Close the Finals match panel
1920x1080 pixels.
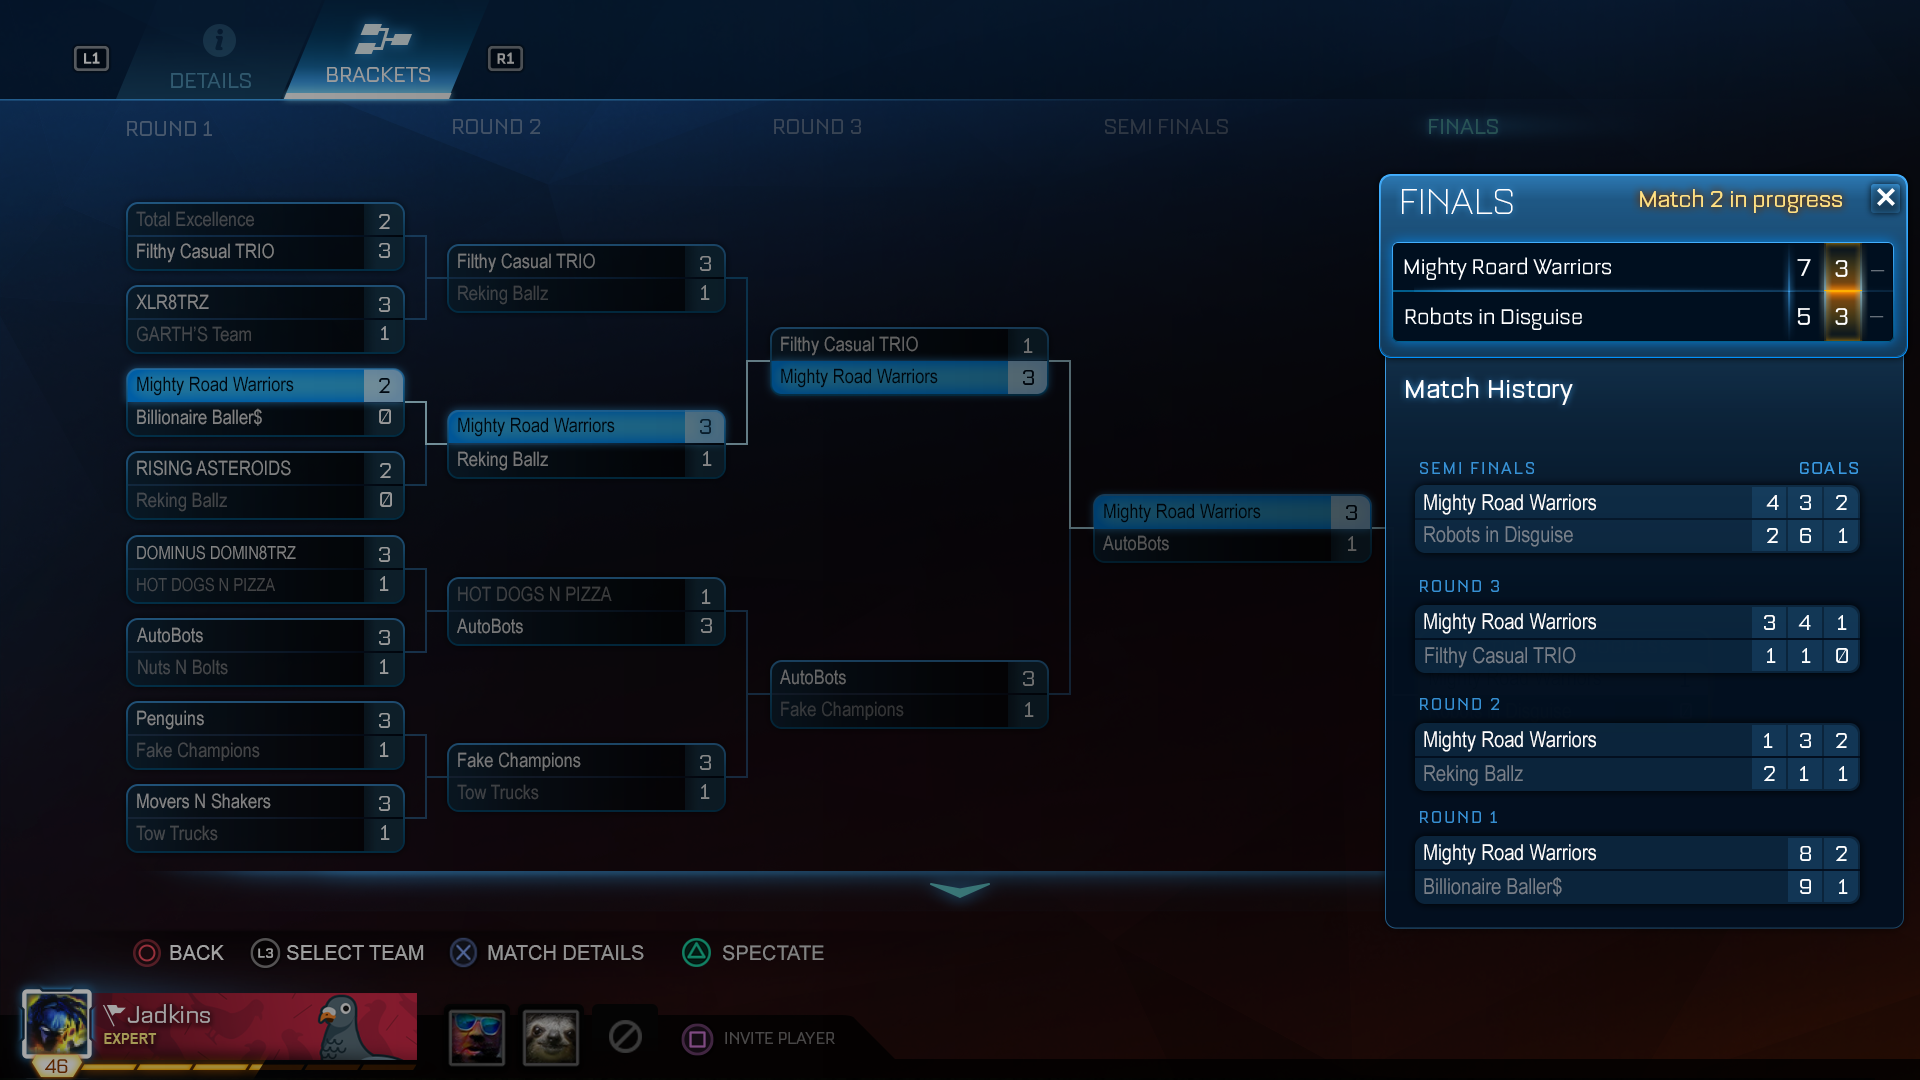click(x=1888, y=199)
